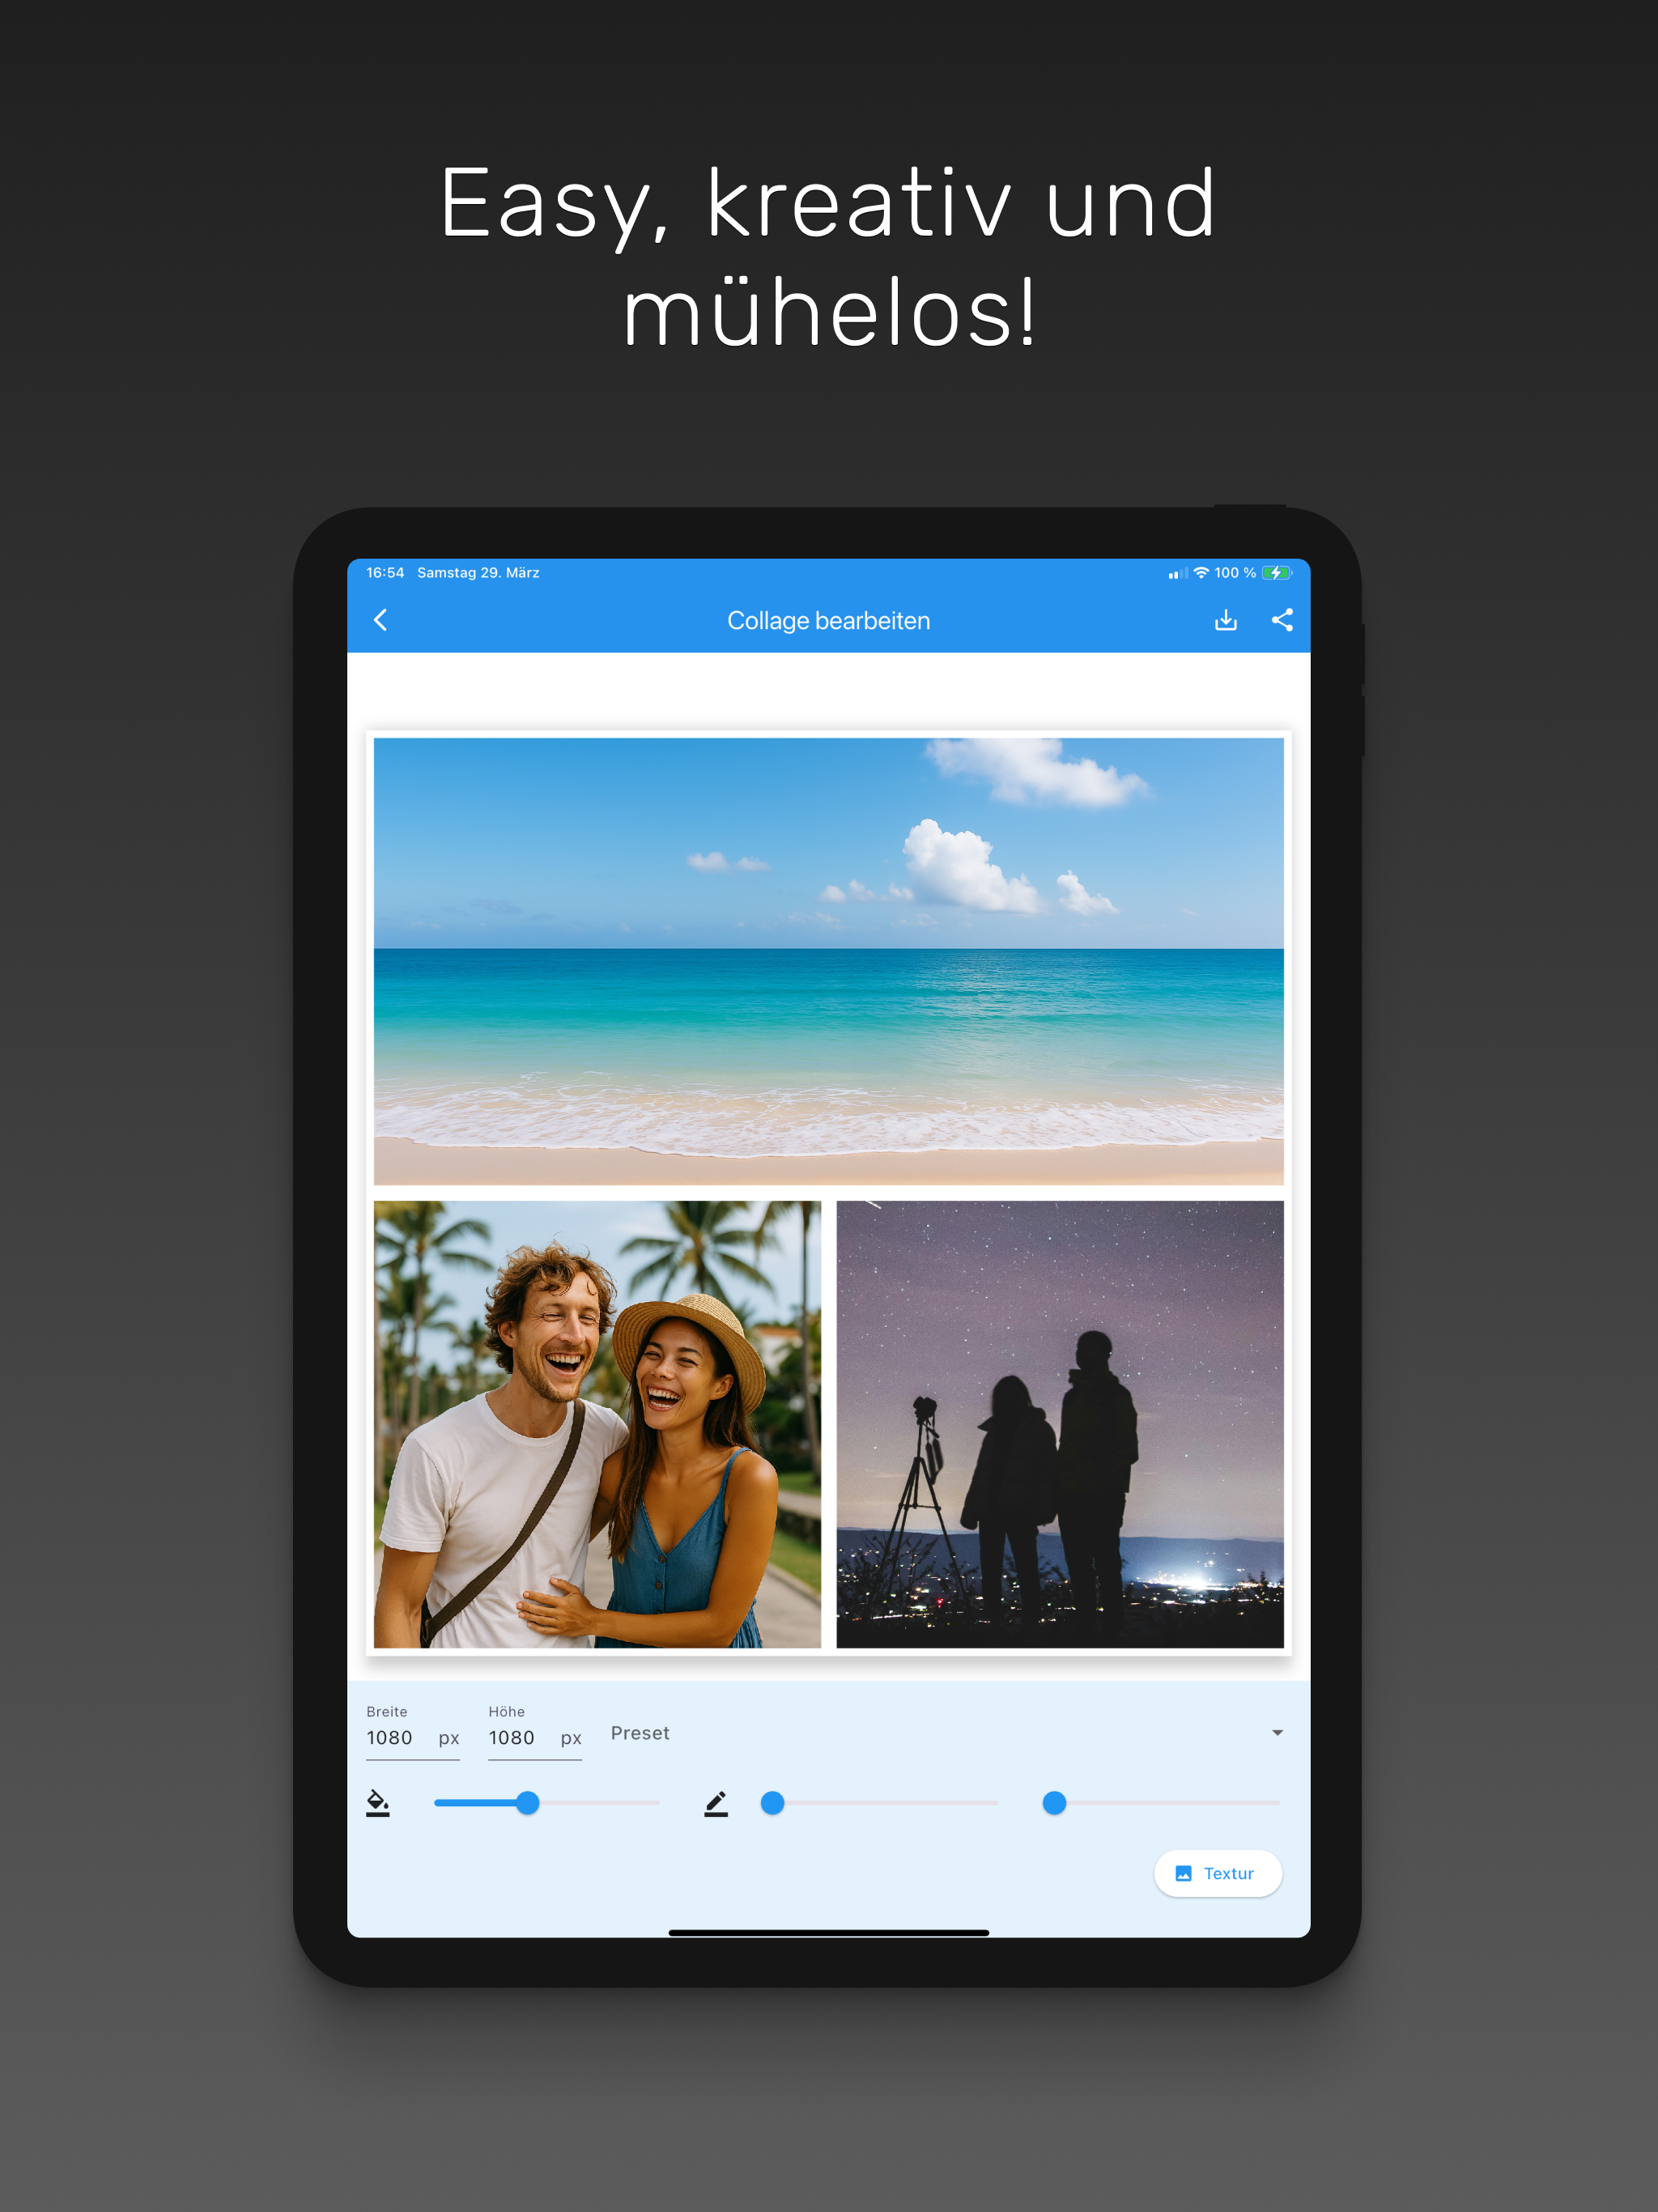Select the laughing couple photo
Screen dimensions: 1658x2212
(597, 1424)
